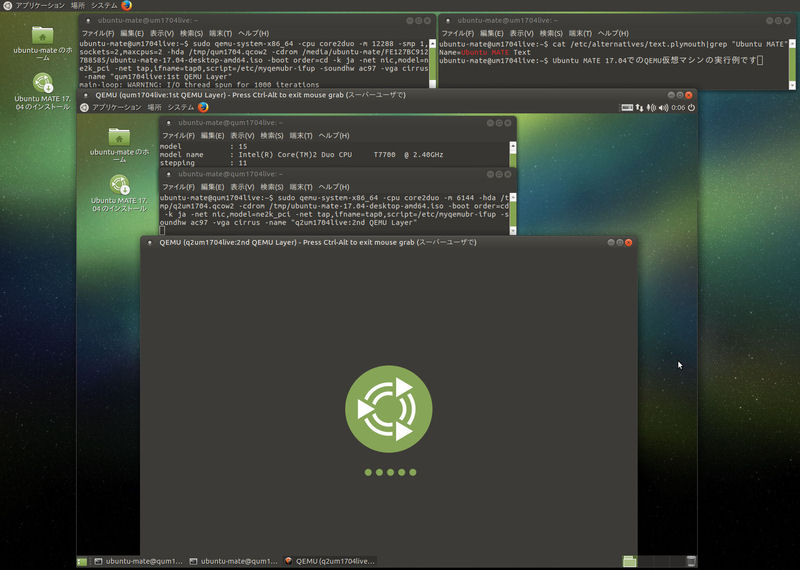Image resolution: width=800 pixels, height=570 pixels.
Task: Click the show desktop icon in the guest bottom panel
Action: 82,561
